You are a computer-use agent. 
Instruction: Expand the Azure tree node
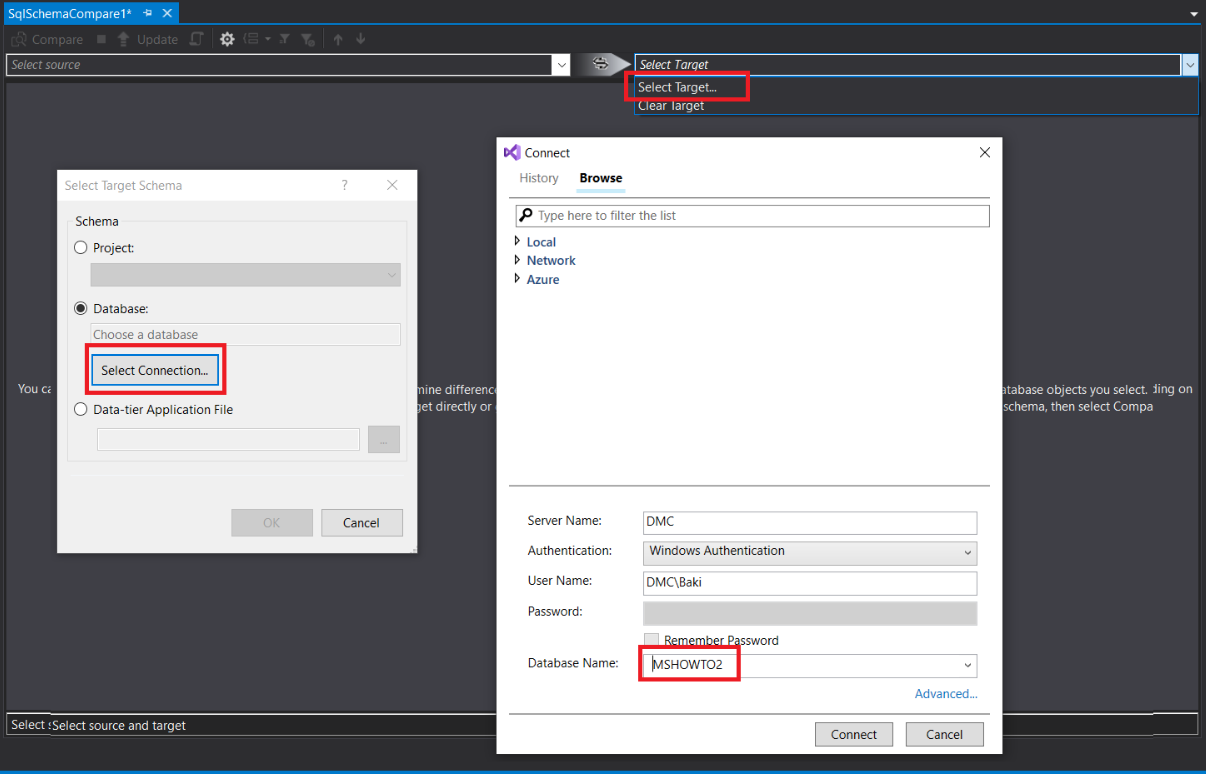pyautogui.click(x=517, y=279)
